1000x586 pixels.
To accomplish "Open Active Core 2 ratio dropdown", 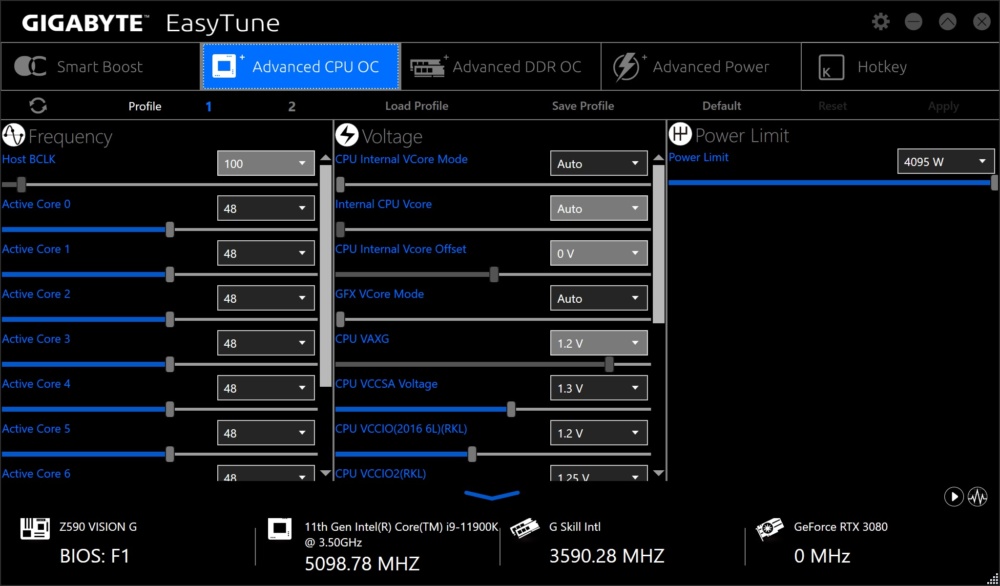I will (265, 298).
